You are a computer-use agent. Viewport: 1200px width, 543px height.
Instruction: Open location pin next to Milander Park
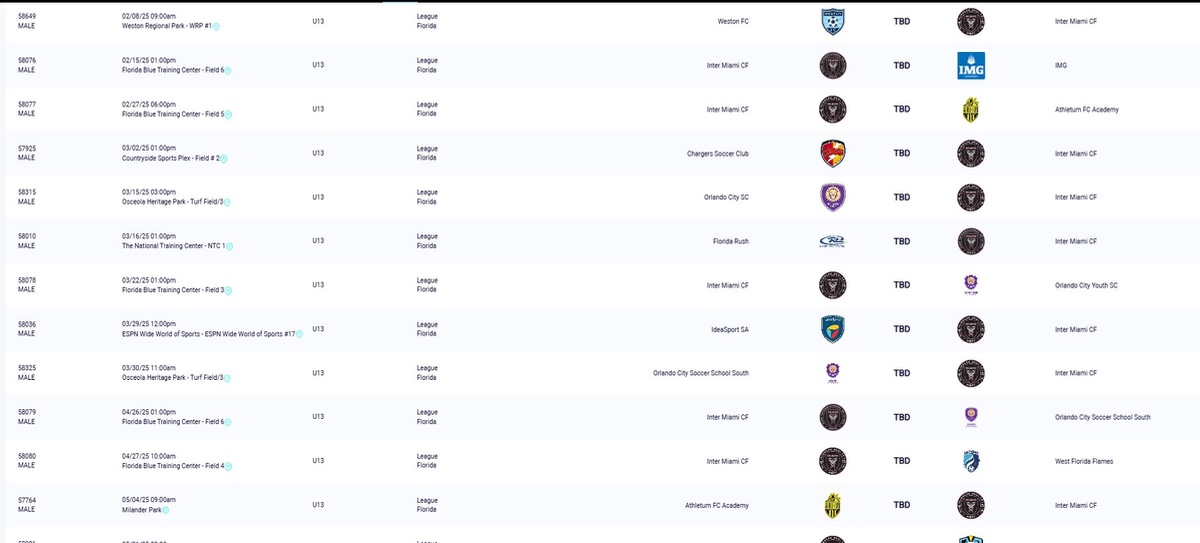[x=166, y=510]
